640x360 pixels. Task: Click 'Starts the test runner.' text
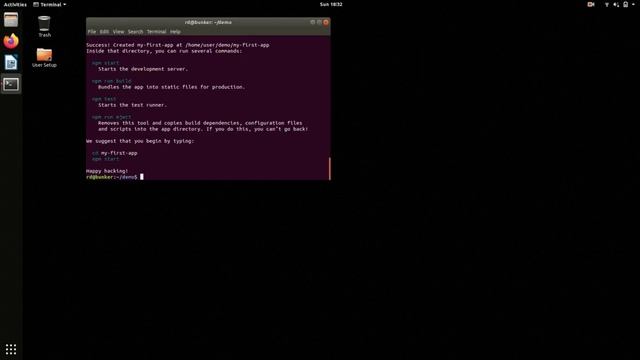tap(132, 105)
